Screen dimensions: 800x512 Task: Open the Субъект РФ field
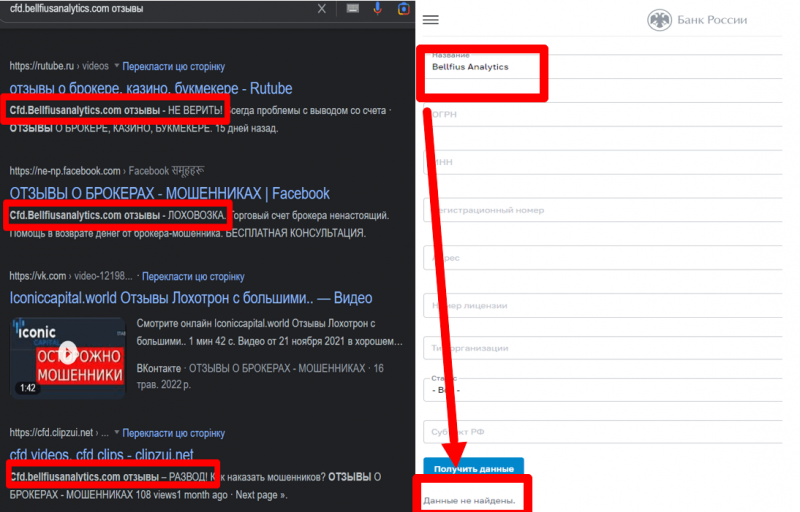603,432
